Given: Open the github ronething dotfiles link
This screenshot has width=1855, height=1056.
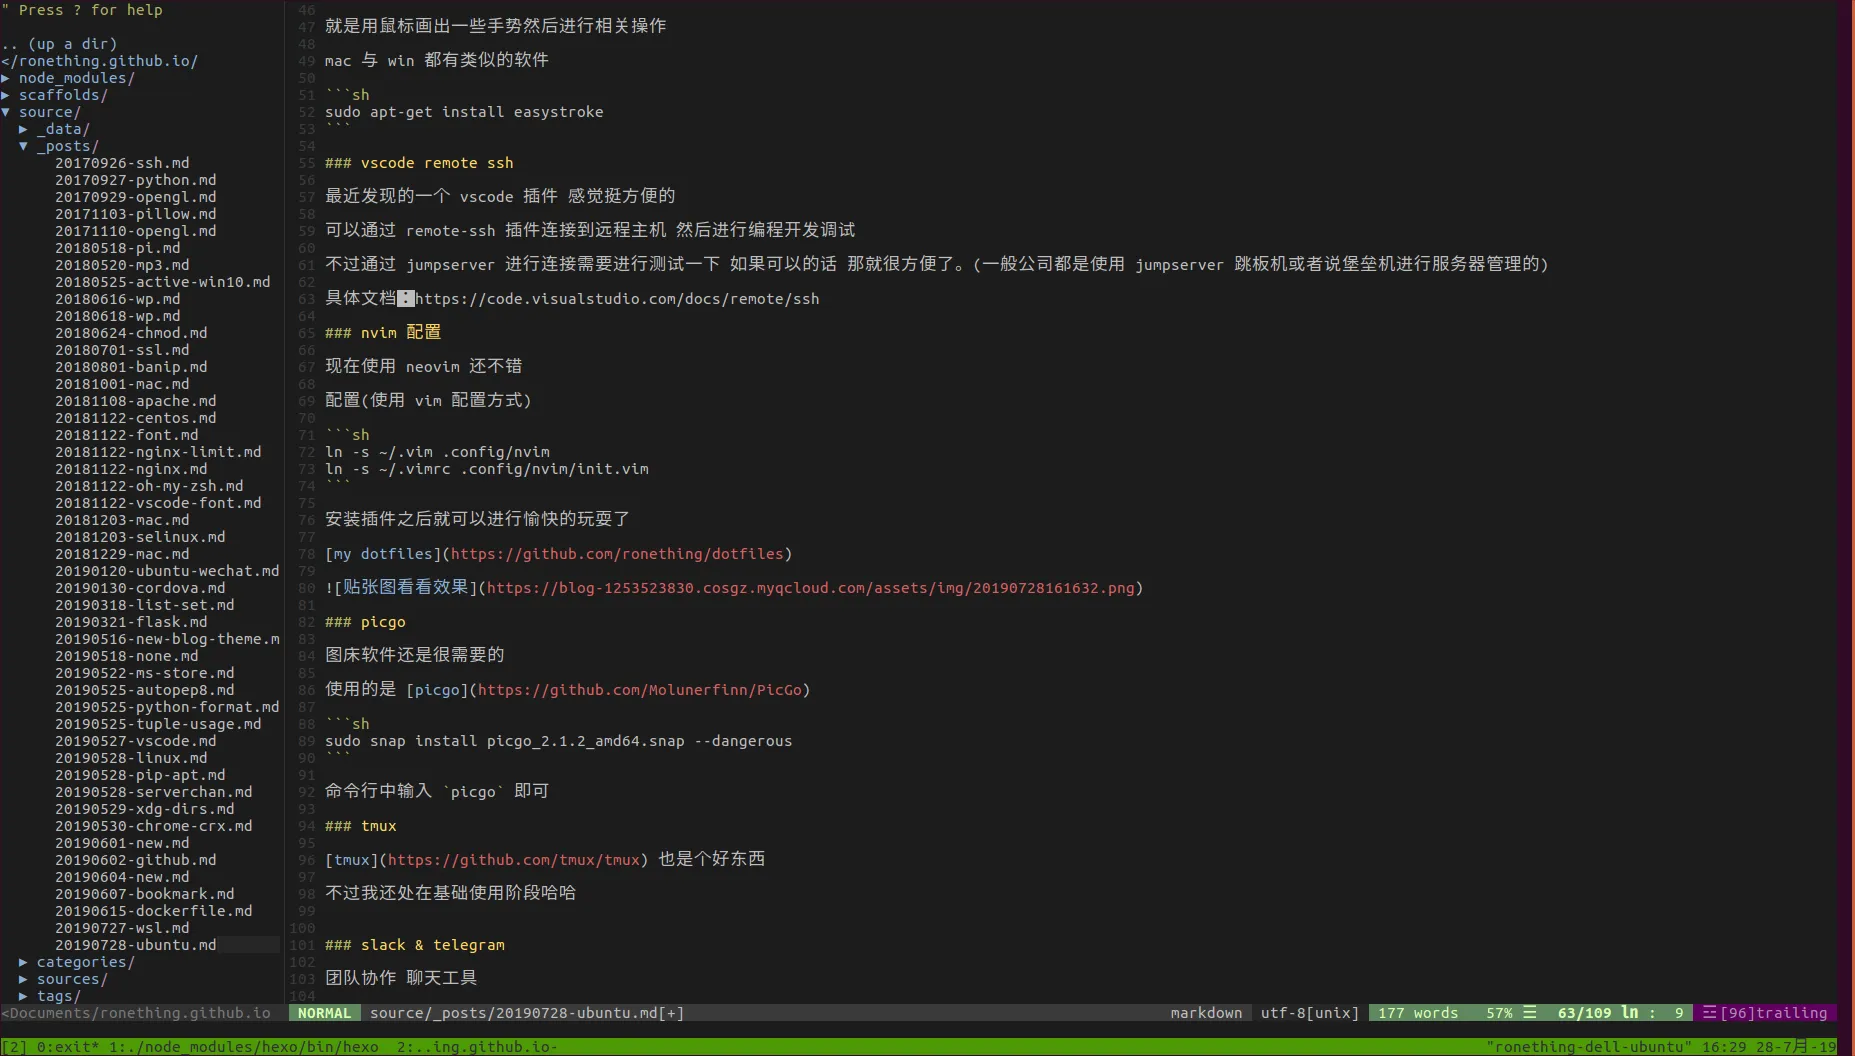Looking at the screenshot, I should (617, 554).
